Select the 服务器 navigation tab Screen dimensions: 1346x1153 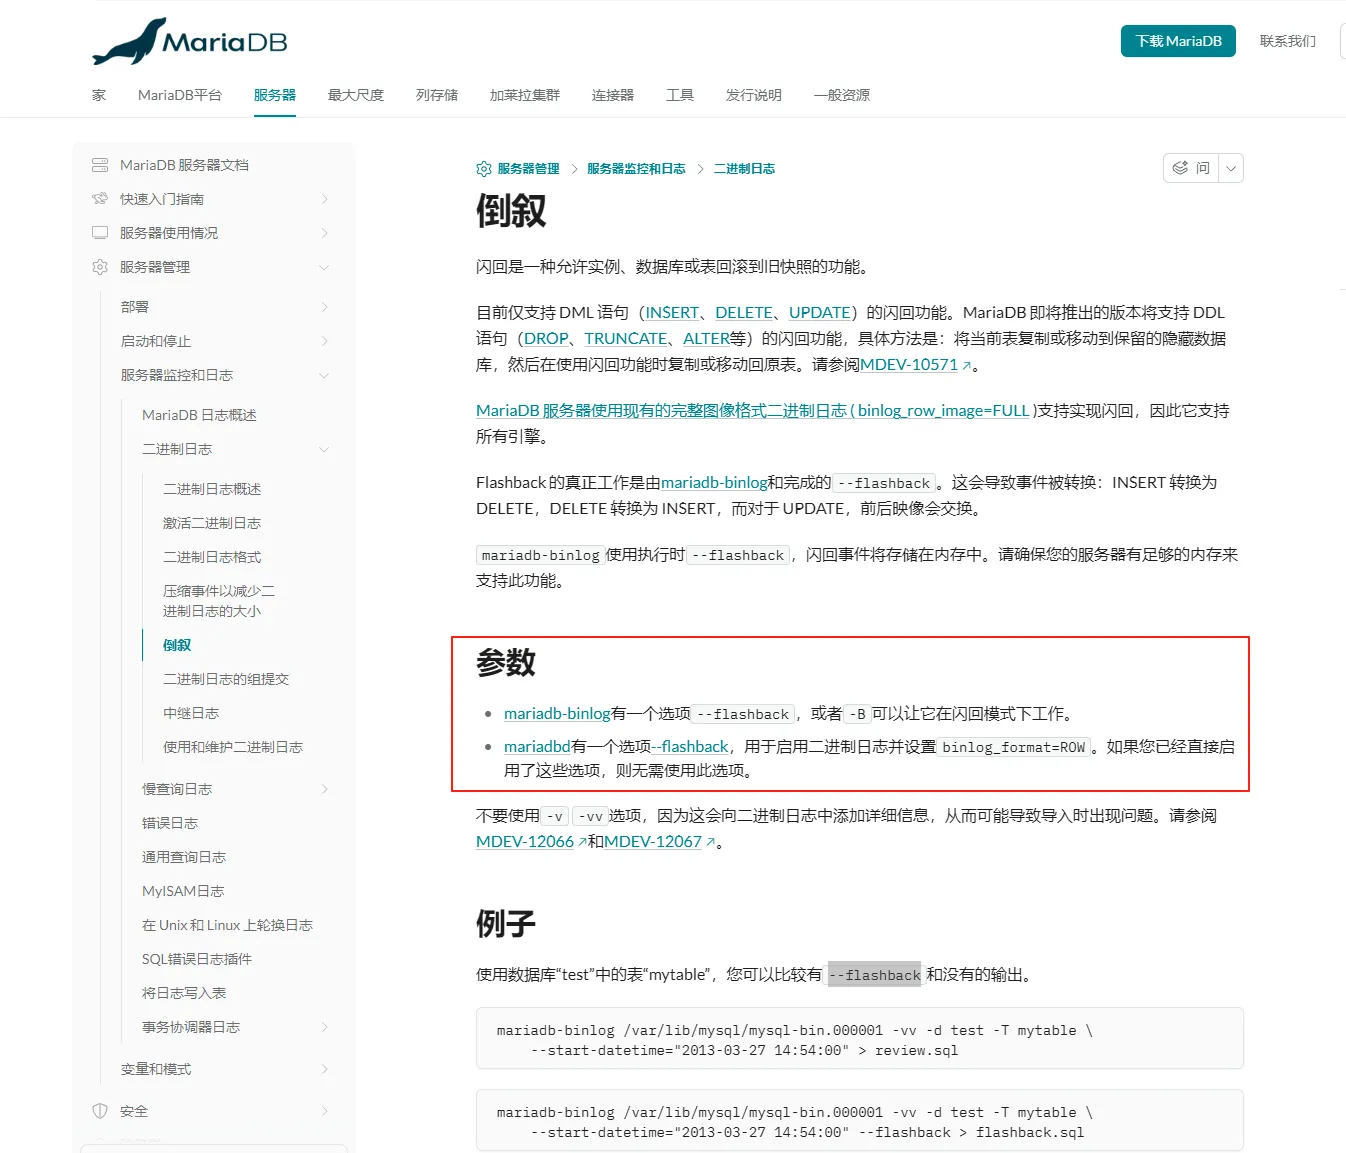pos(275,95)
